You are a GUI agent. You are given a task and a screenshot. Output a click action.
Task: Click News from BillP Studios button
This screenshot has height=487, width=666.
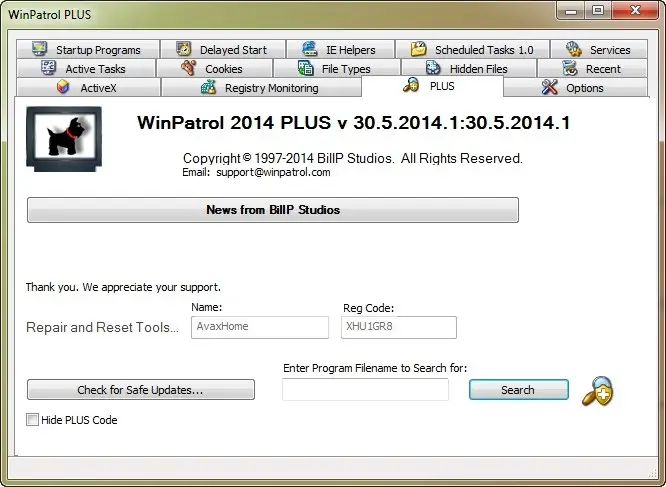[273, 210]
